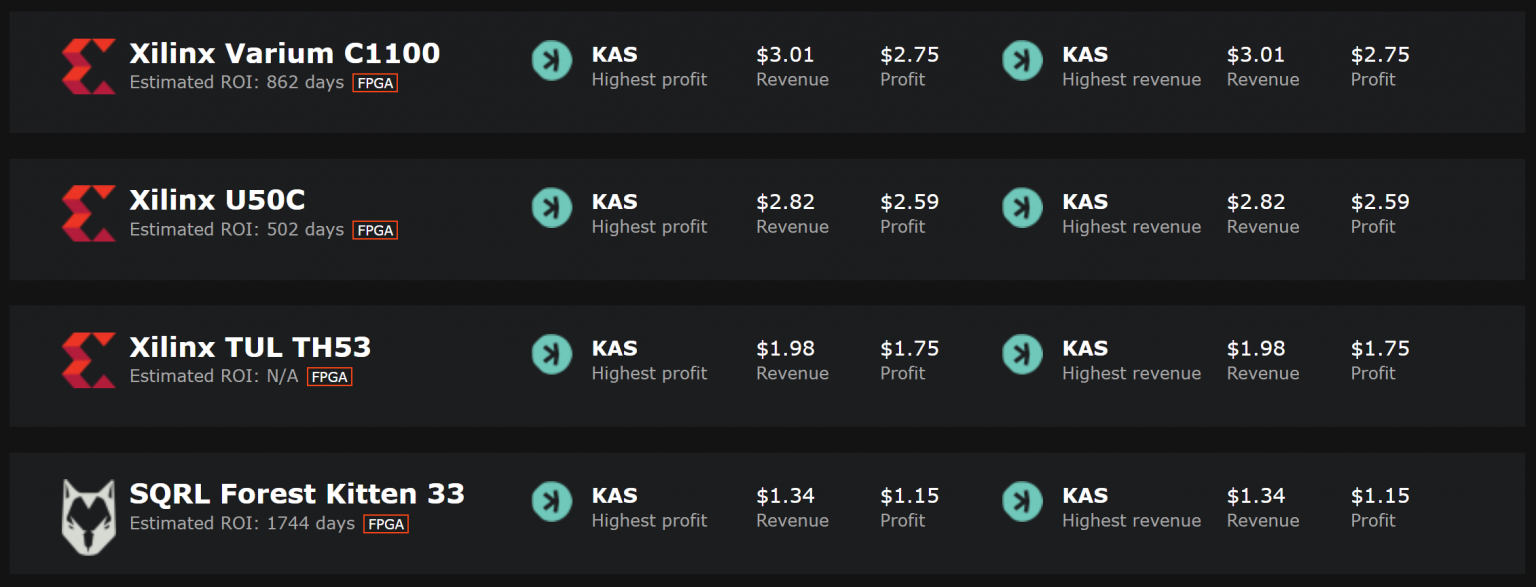Click the KAS coin icon for TUL TH53 highest profit

(551, 354)
